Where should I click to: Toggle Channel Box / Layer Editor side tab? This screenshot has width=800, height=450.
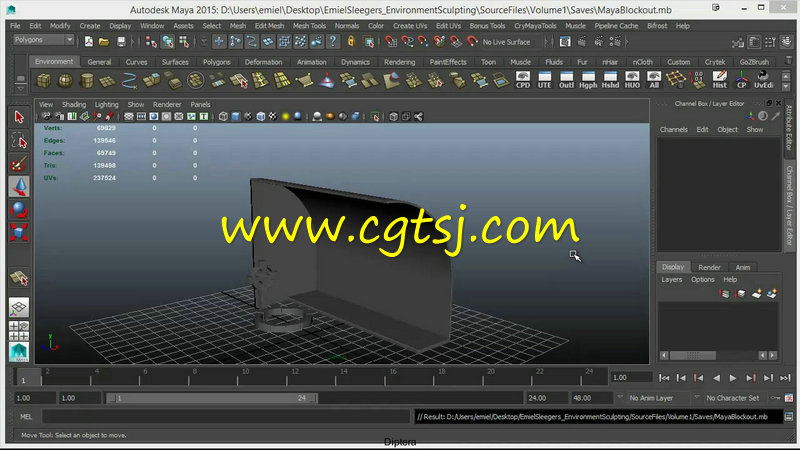click(789, 206)
